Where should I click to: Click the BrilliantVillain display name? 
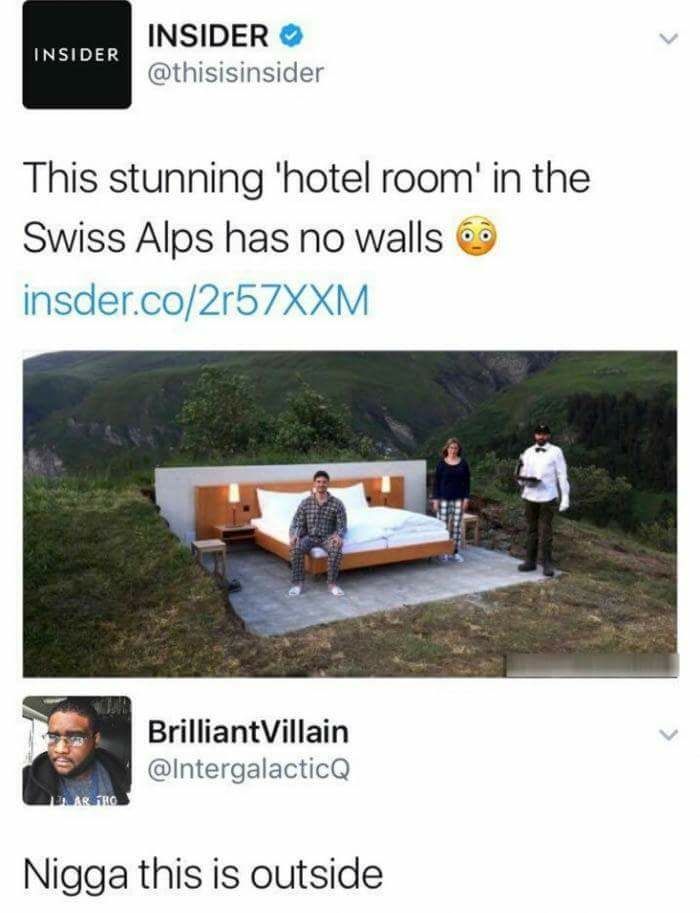248,732
